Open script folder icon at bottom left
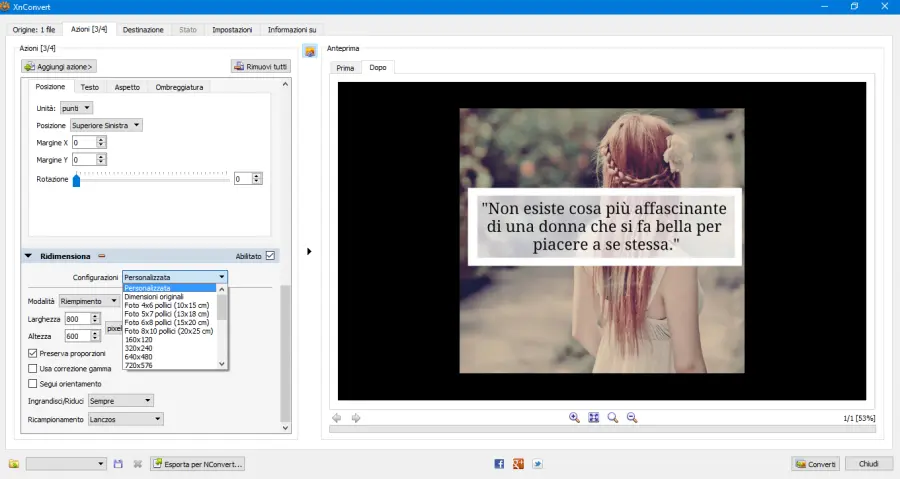This screenshot has height=479, width=900. point(14,464)
